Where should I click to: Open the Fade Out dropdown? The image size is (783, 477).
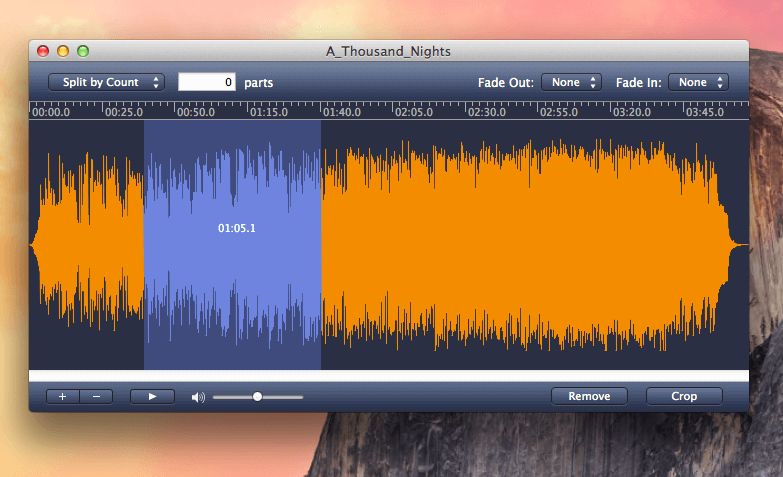click(571, 82)
